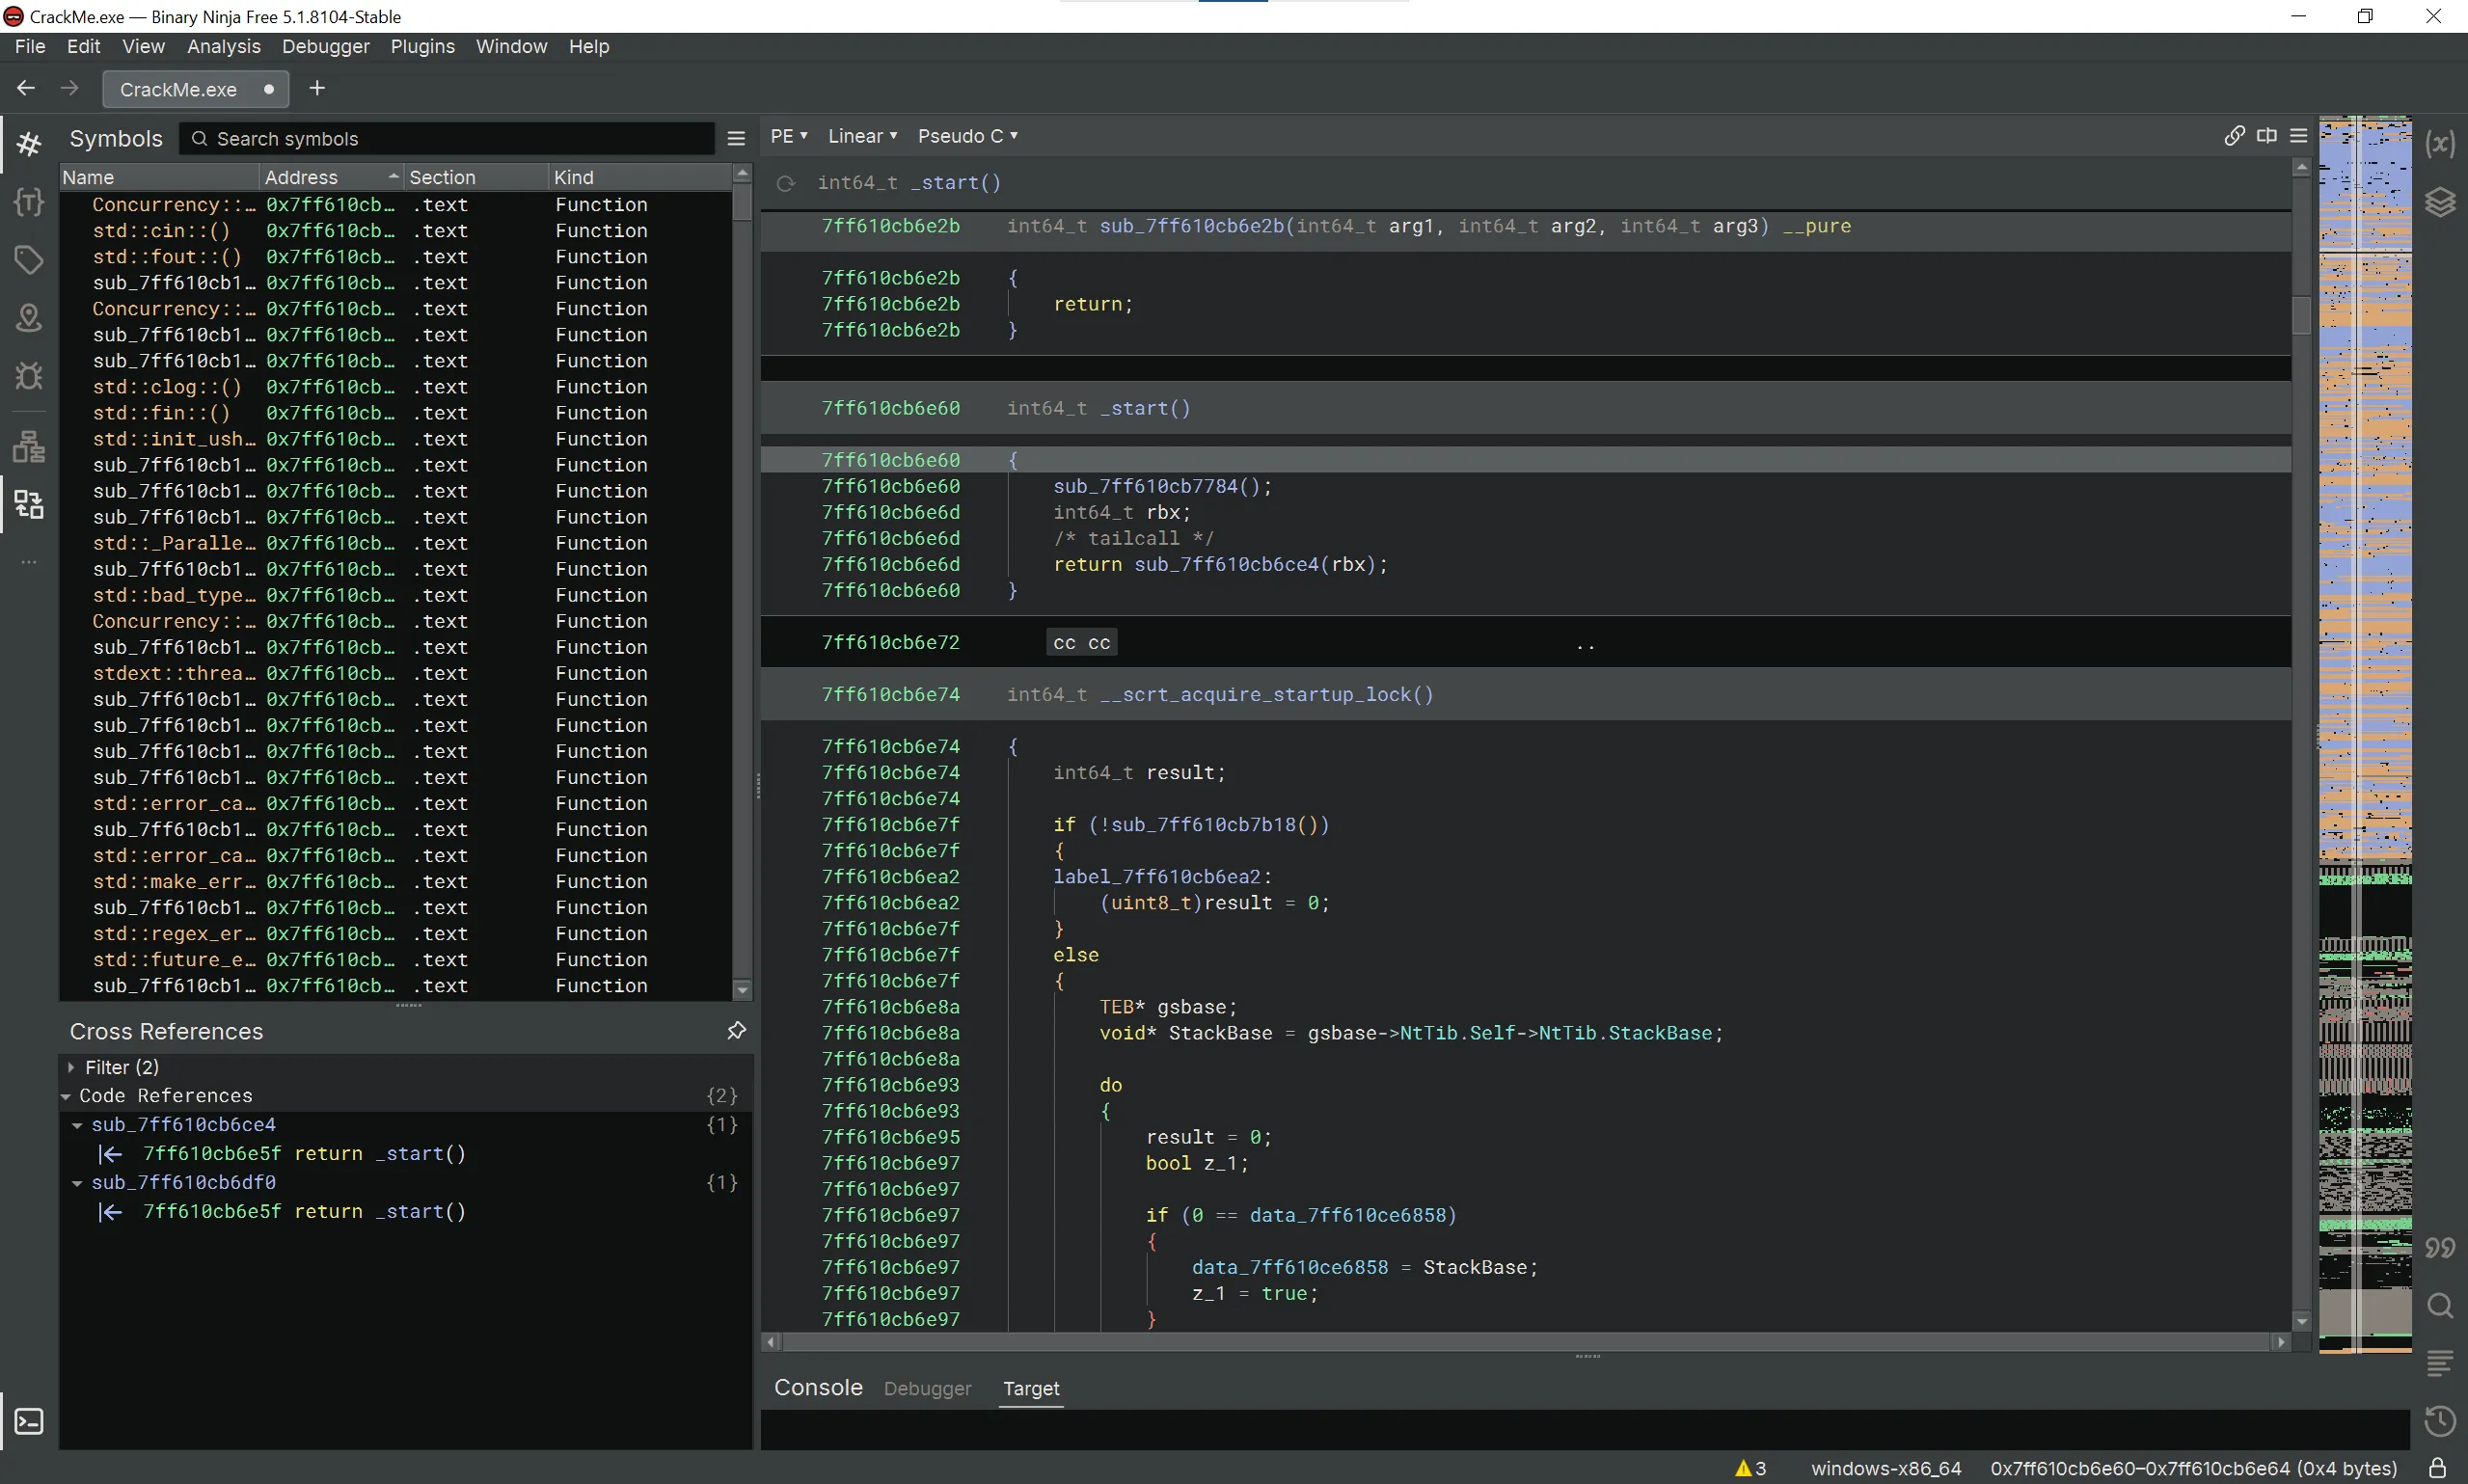Image resolution: width=2468 pixels, height=1484 pixels.
Task: Click the Find magnifier icon in right sidebar
Action: (x=2440, y=1306)
